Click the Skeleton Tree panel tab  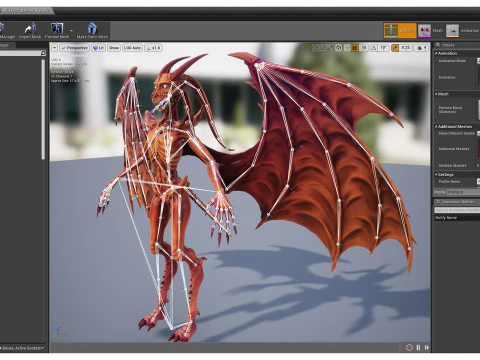7,45
